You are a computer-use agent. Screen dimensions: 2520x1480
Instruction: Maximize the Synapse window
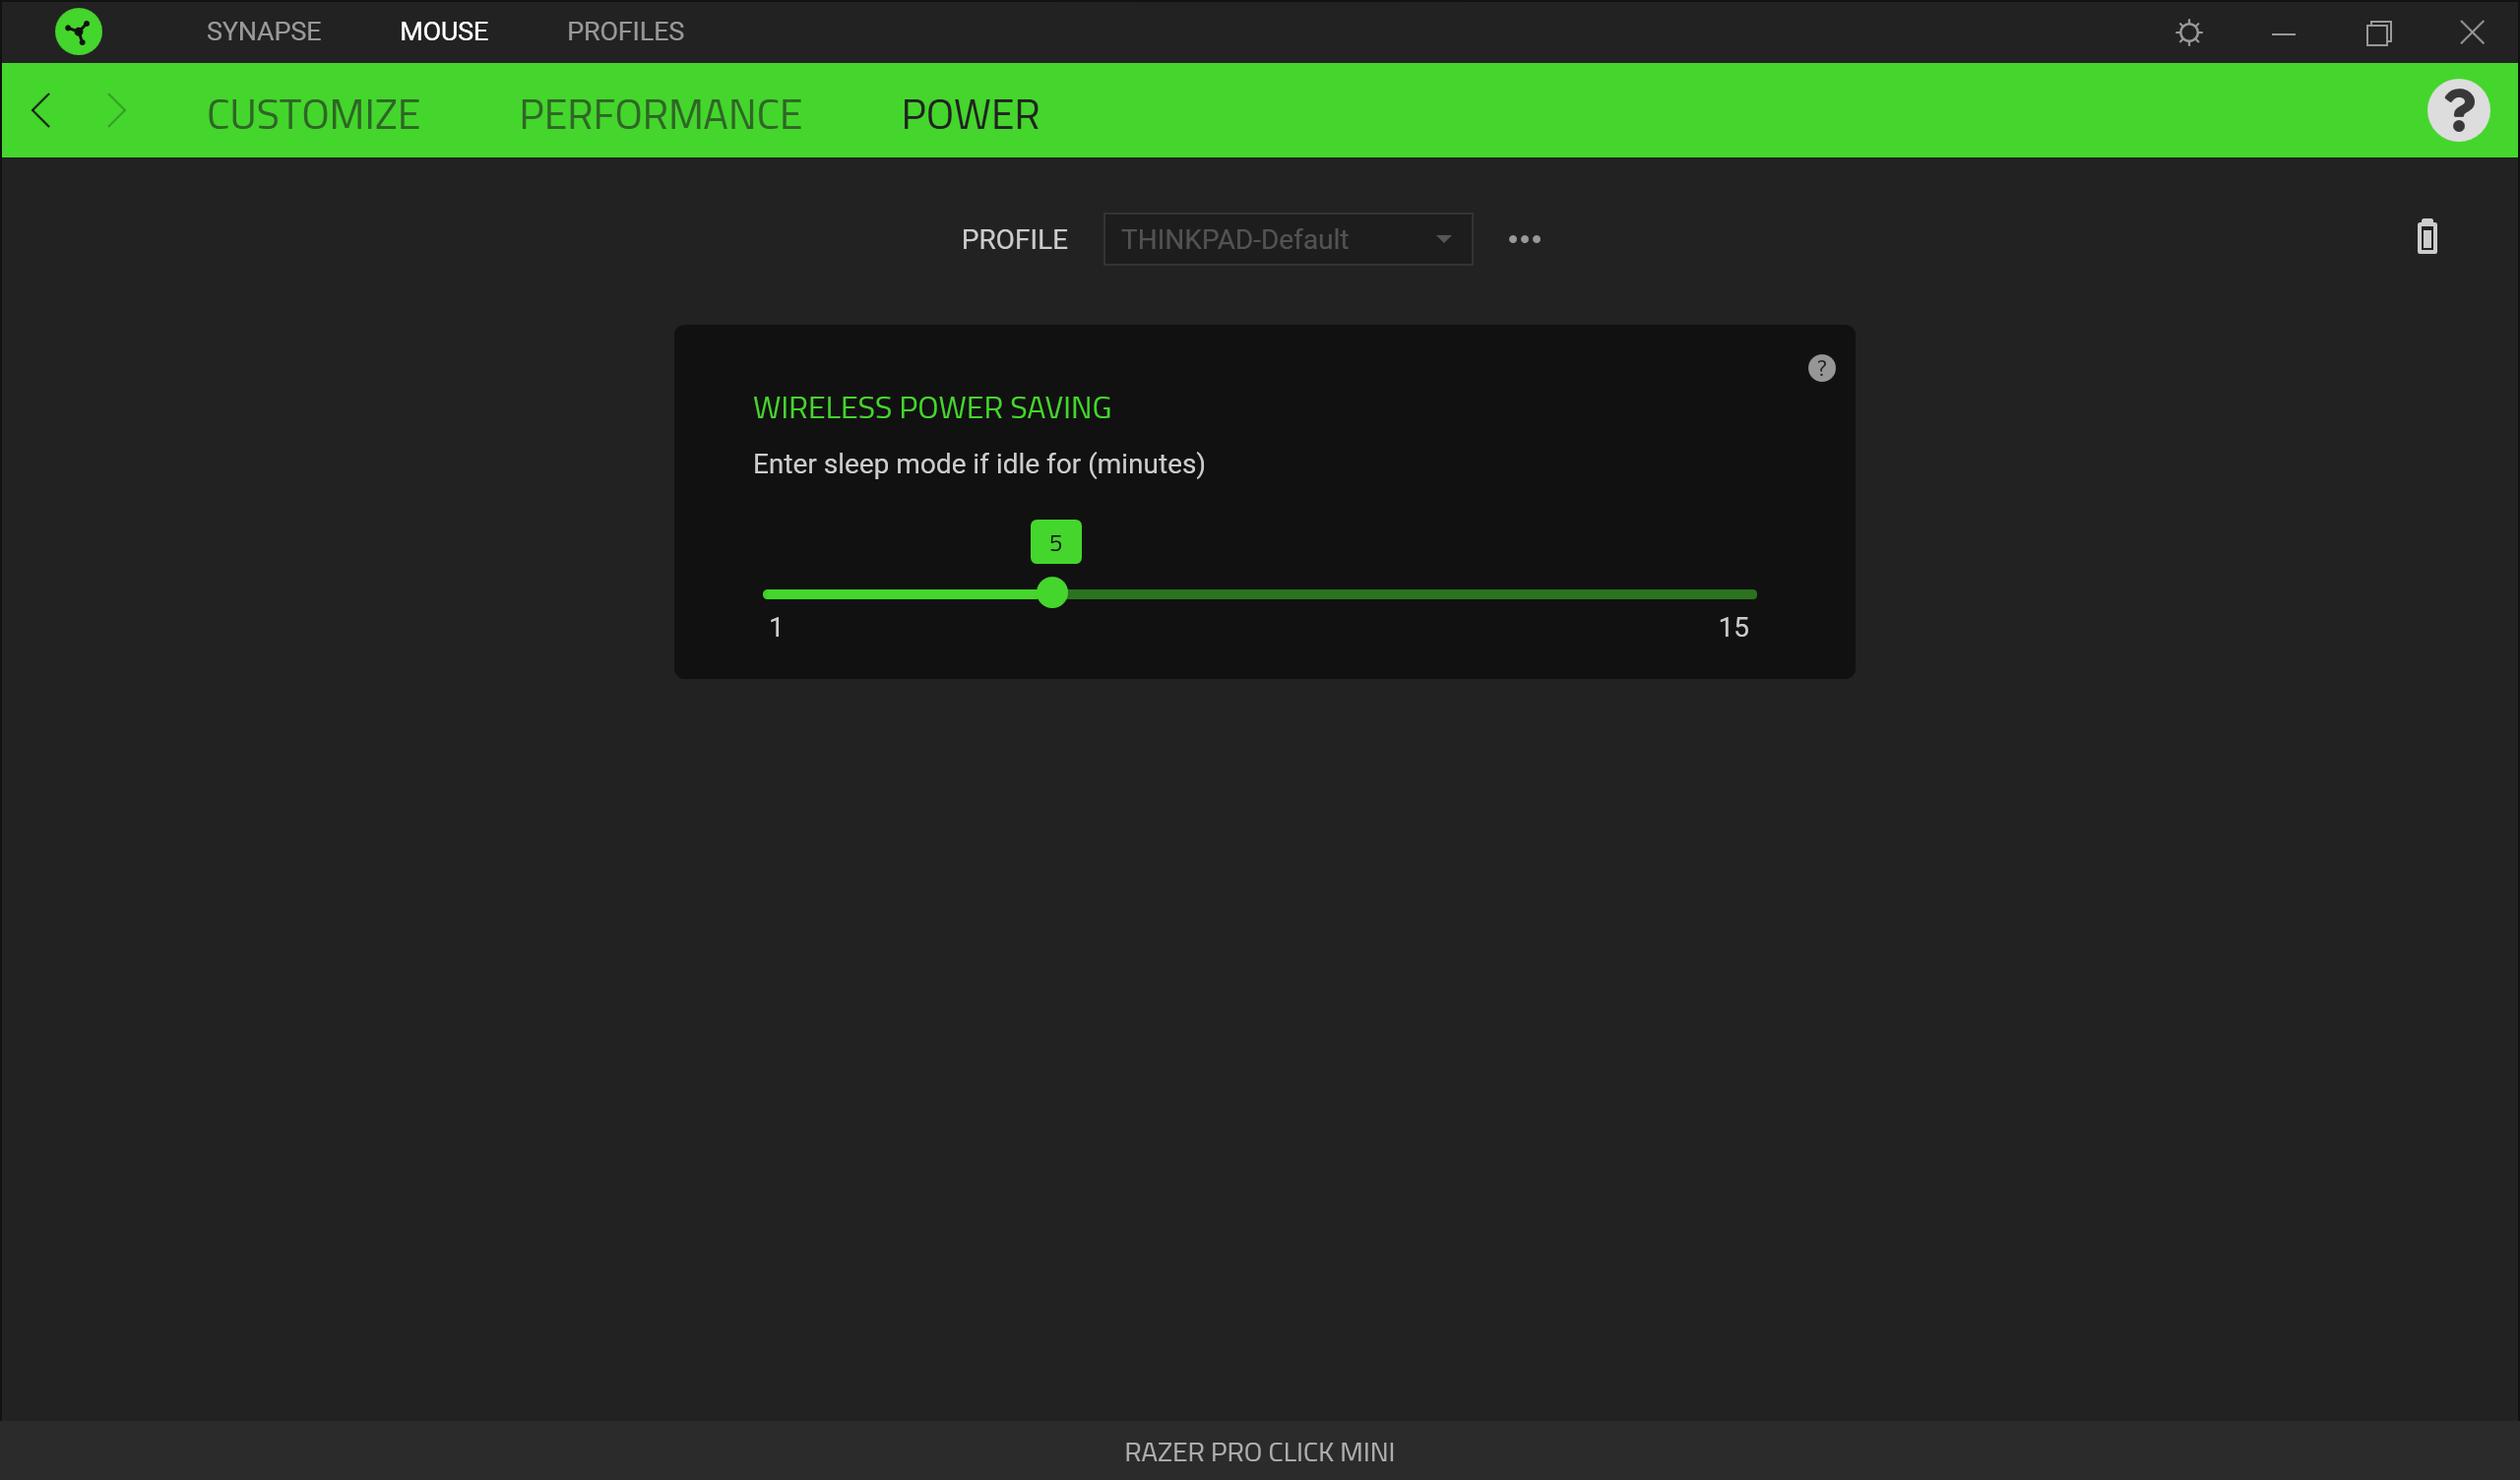[2378, 33]
